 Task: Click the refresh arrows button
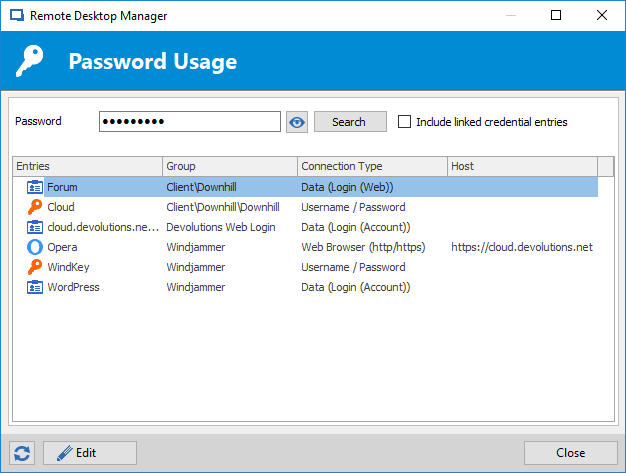click(22, 453)
